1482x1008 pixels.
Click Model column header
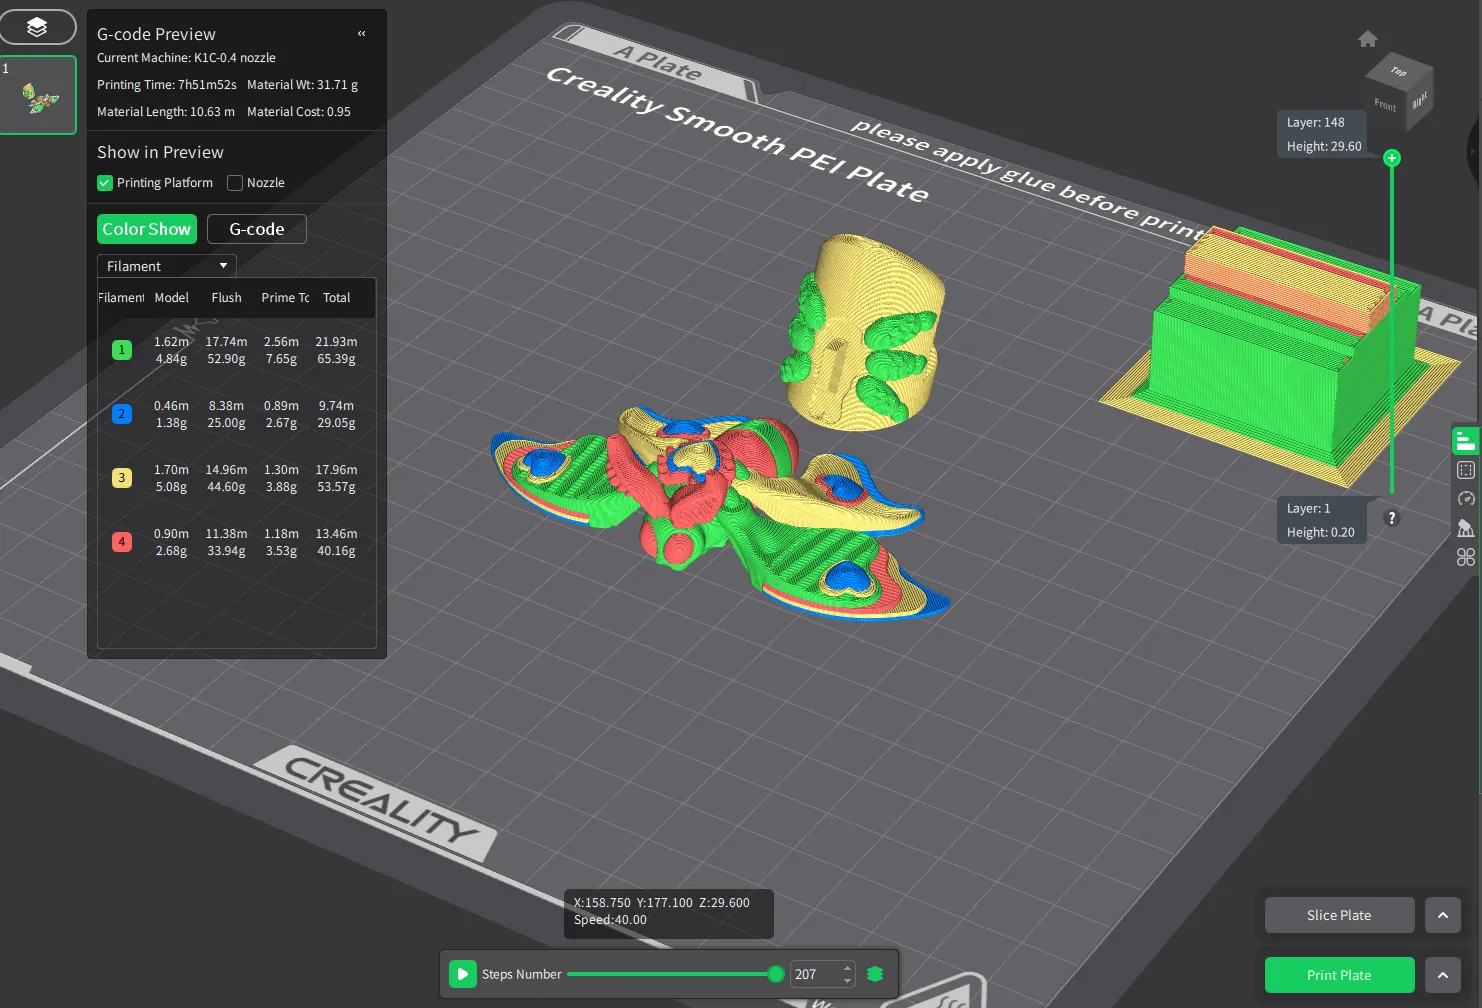(171, 298)
